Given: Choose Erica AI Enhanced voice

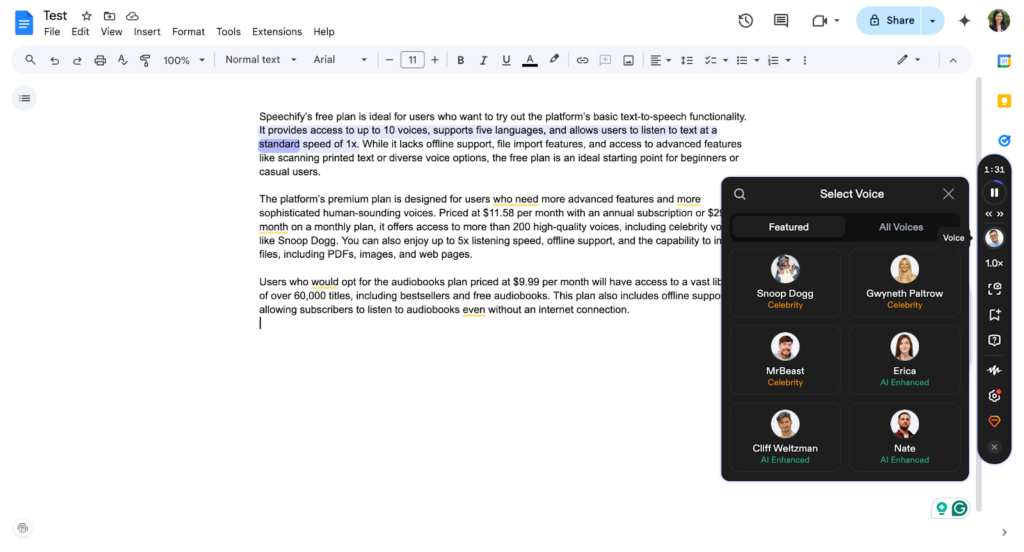Looking at the screenshot, I should (904, 360).
